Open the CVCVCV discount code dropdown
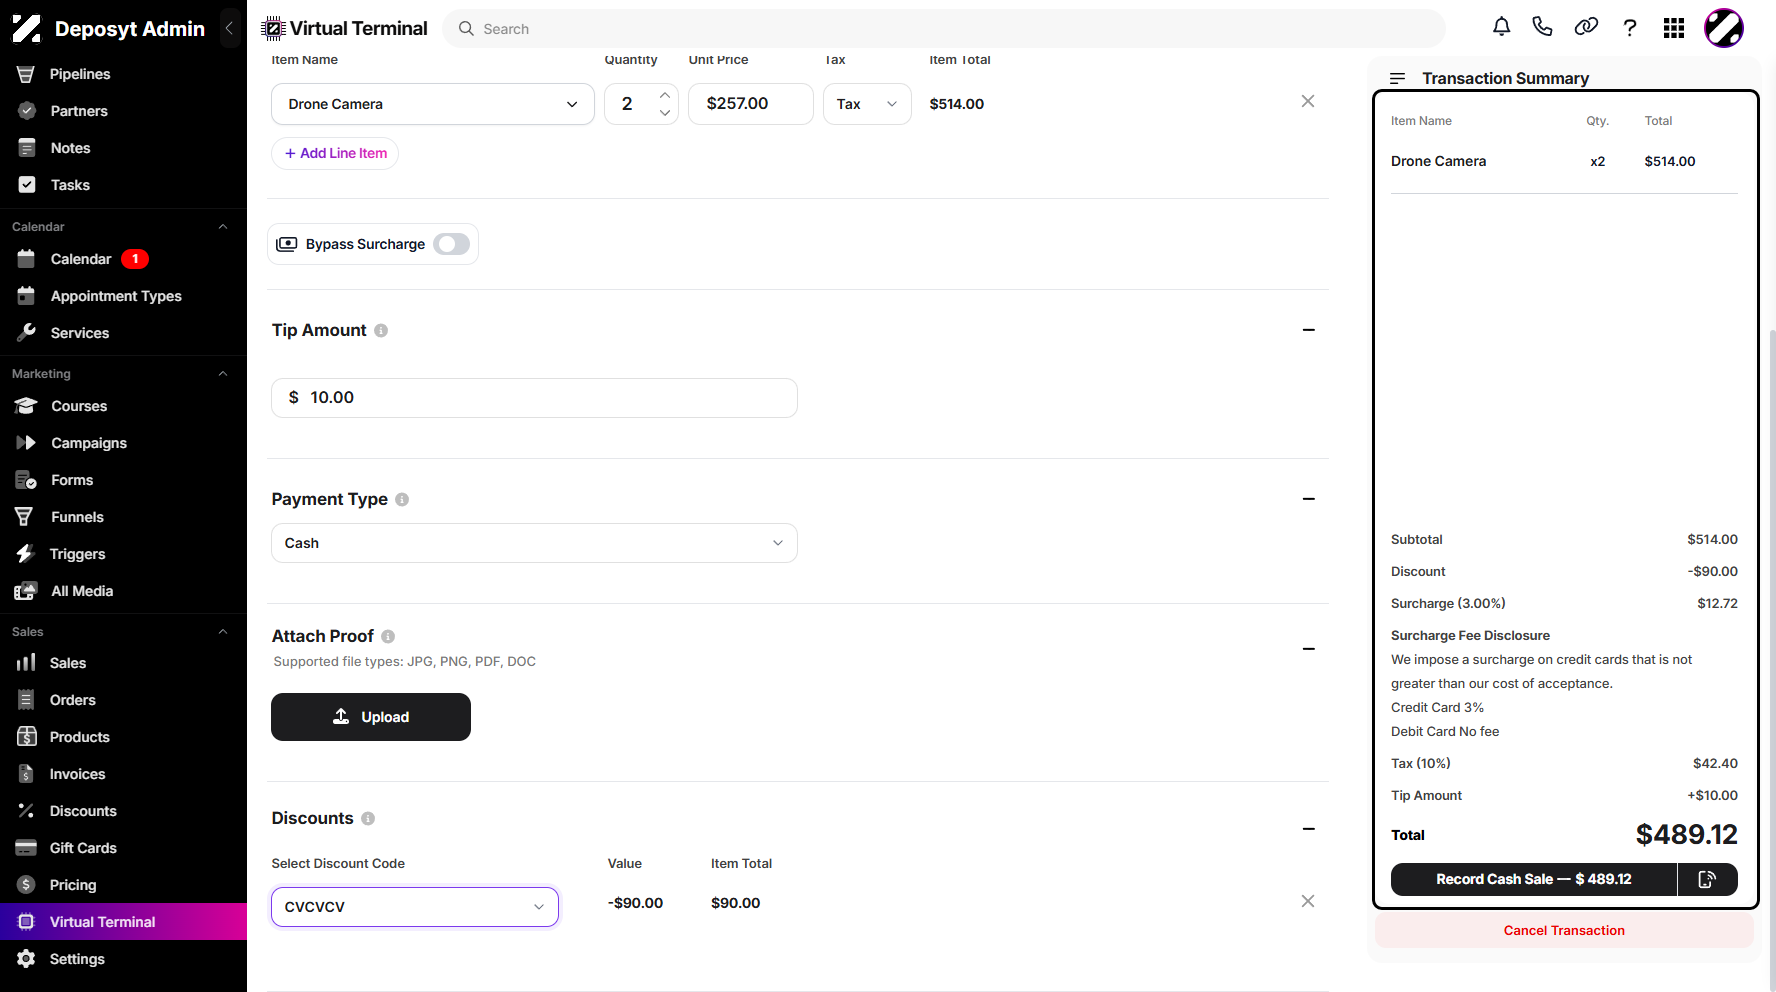This screenshot has width=1776, height=992. (x=415, y=907)
